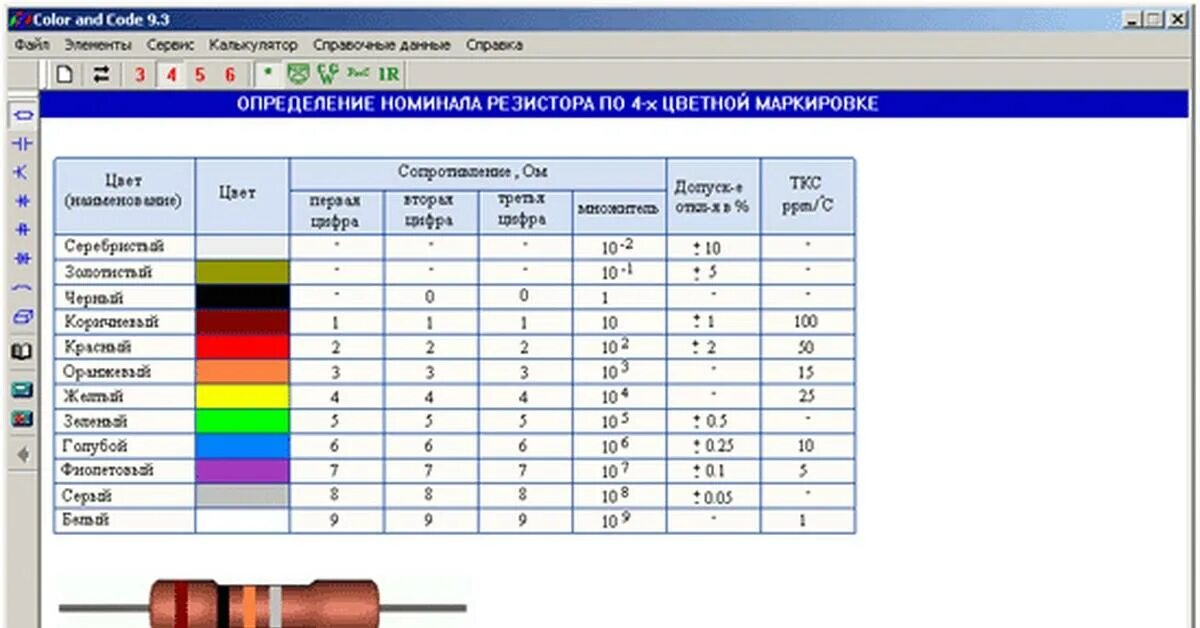Click the black color swatch in table
Viewport: 1200px width, 628px height.
(x=242, y=297)
